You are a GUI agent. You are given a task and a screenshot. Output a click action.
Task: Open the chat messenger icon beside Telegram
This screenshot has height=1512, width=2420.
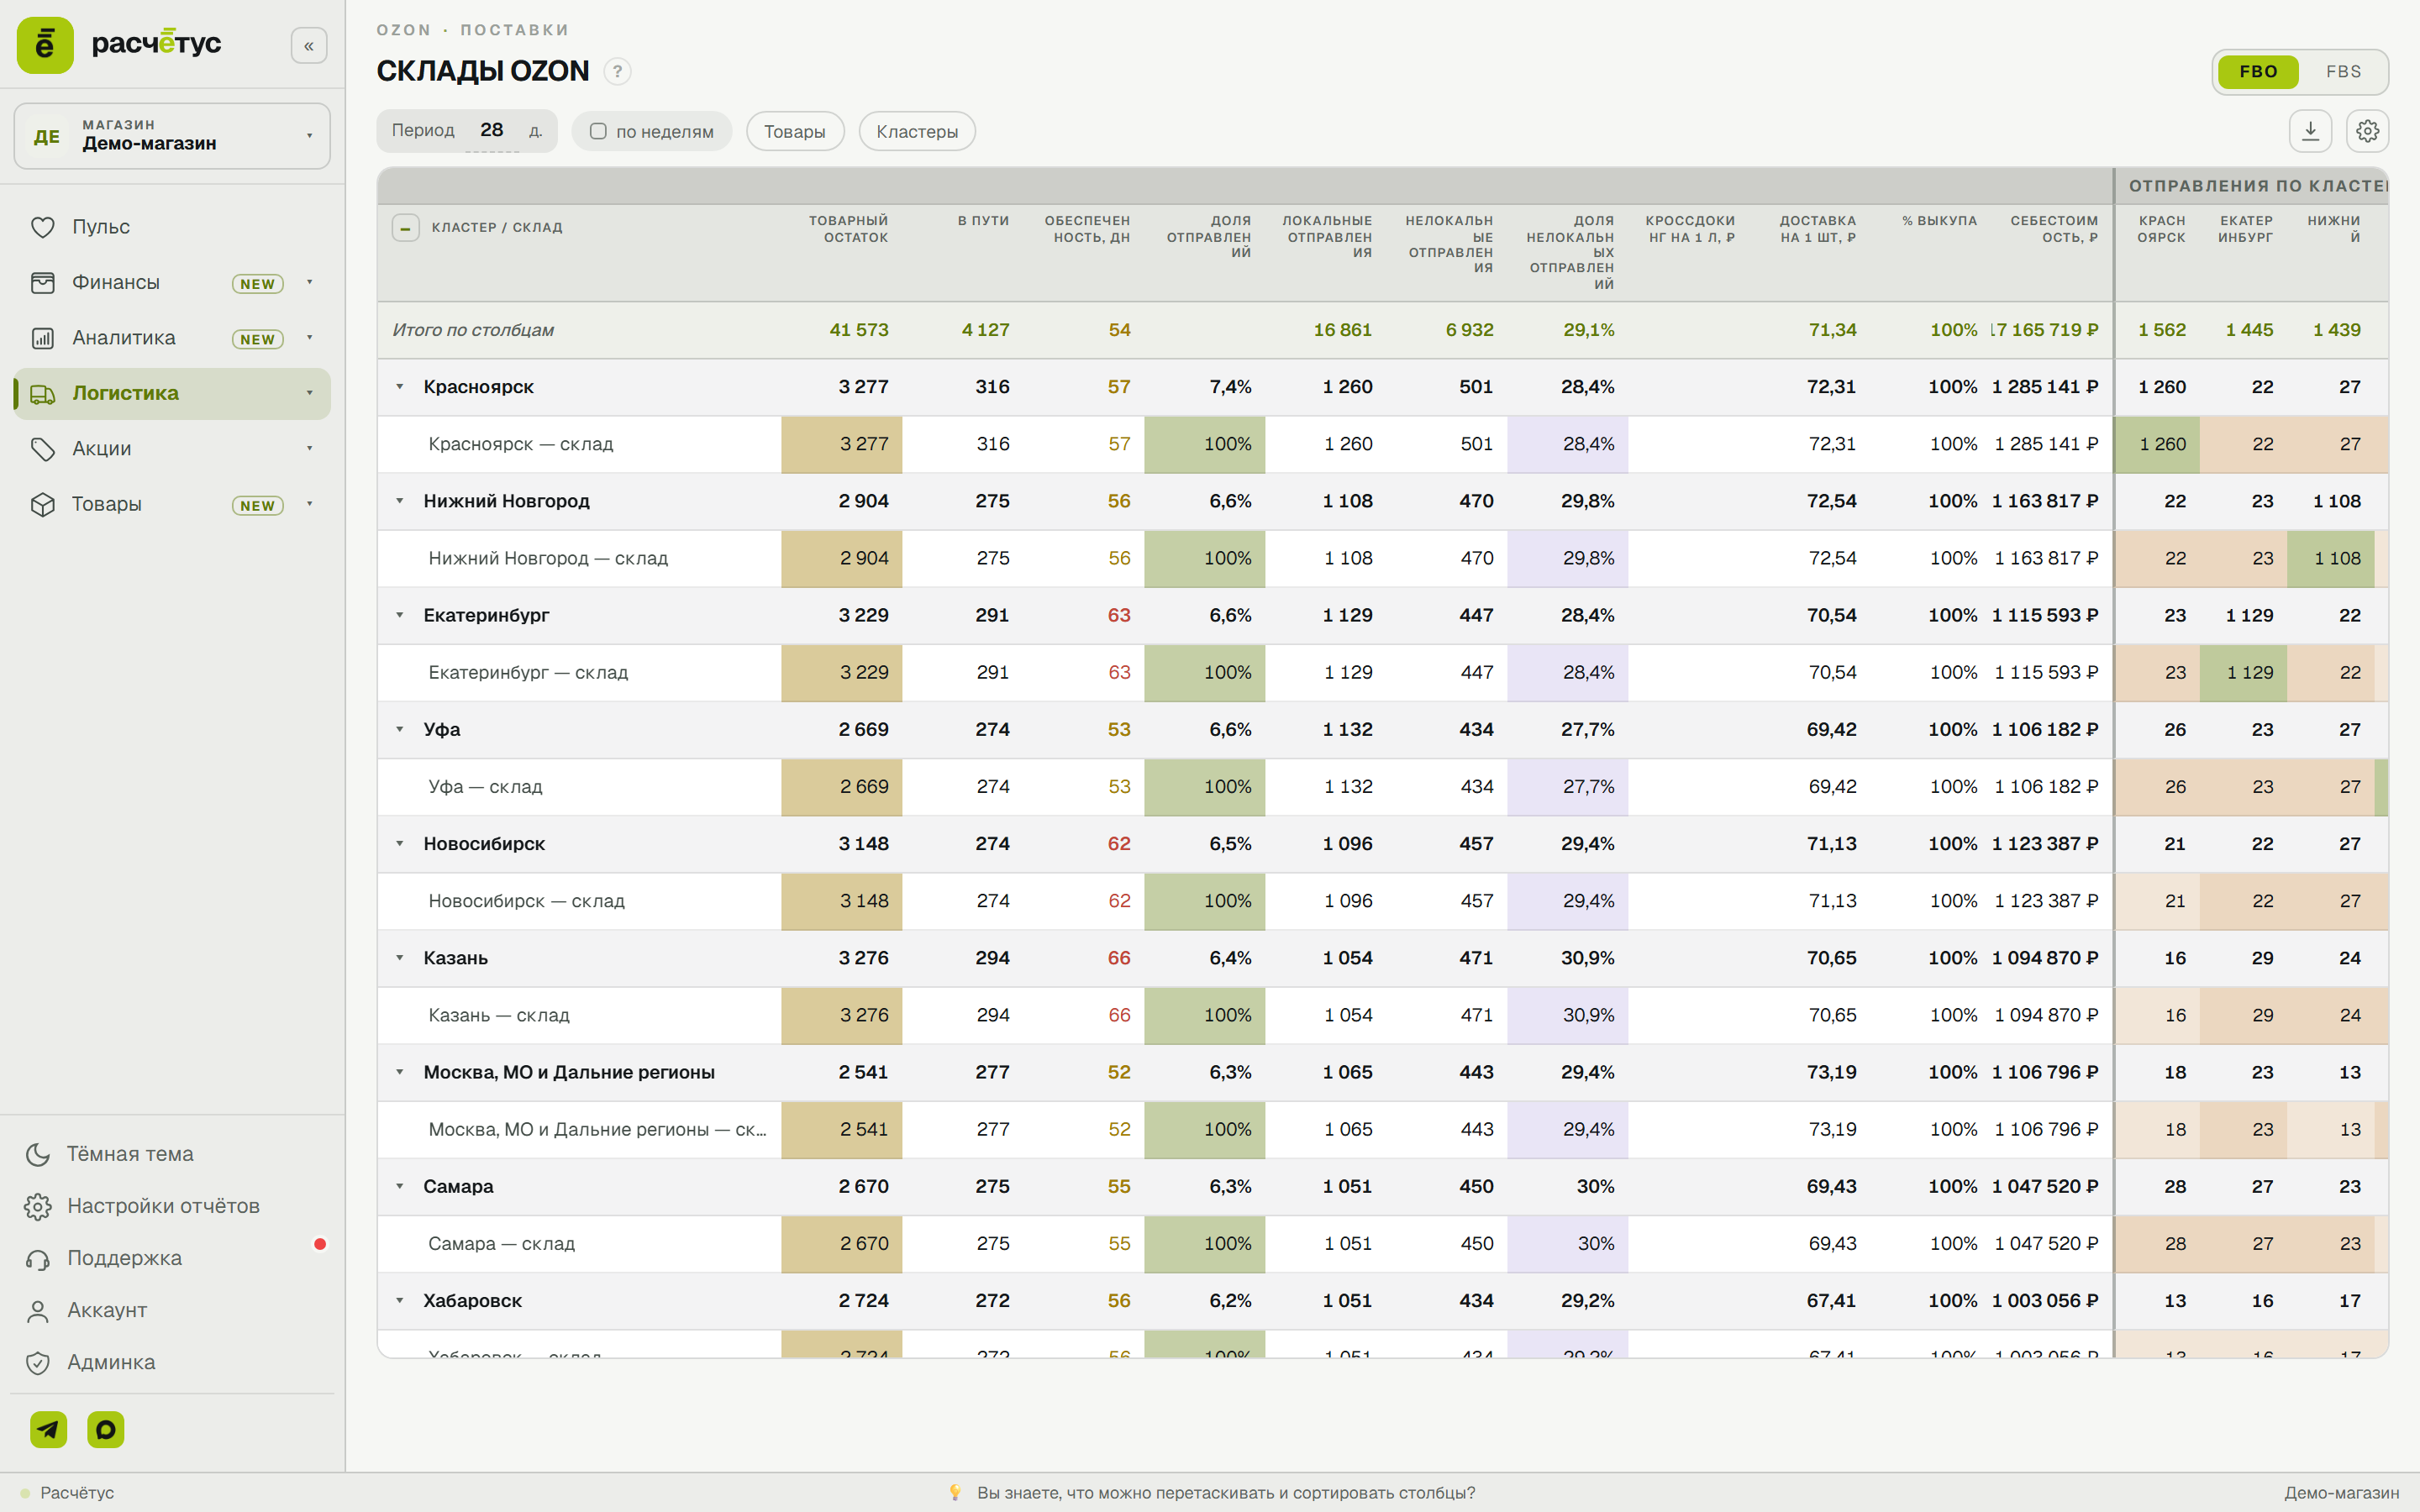pos(106,1429)
